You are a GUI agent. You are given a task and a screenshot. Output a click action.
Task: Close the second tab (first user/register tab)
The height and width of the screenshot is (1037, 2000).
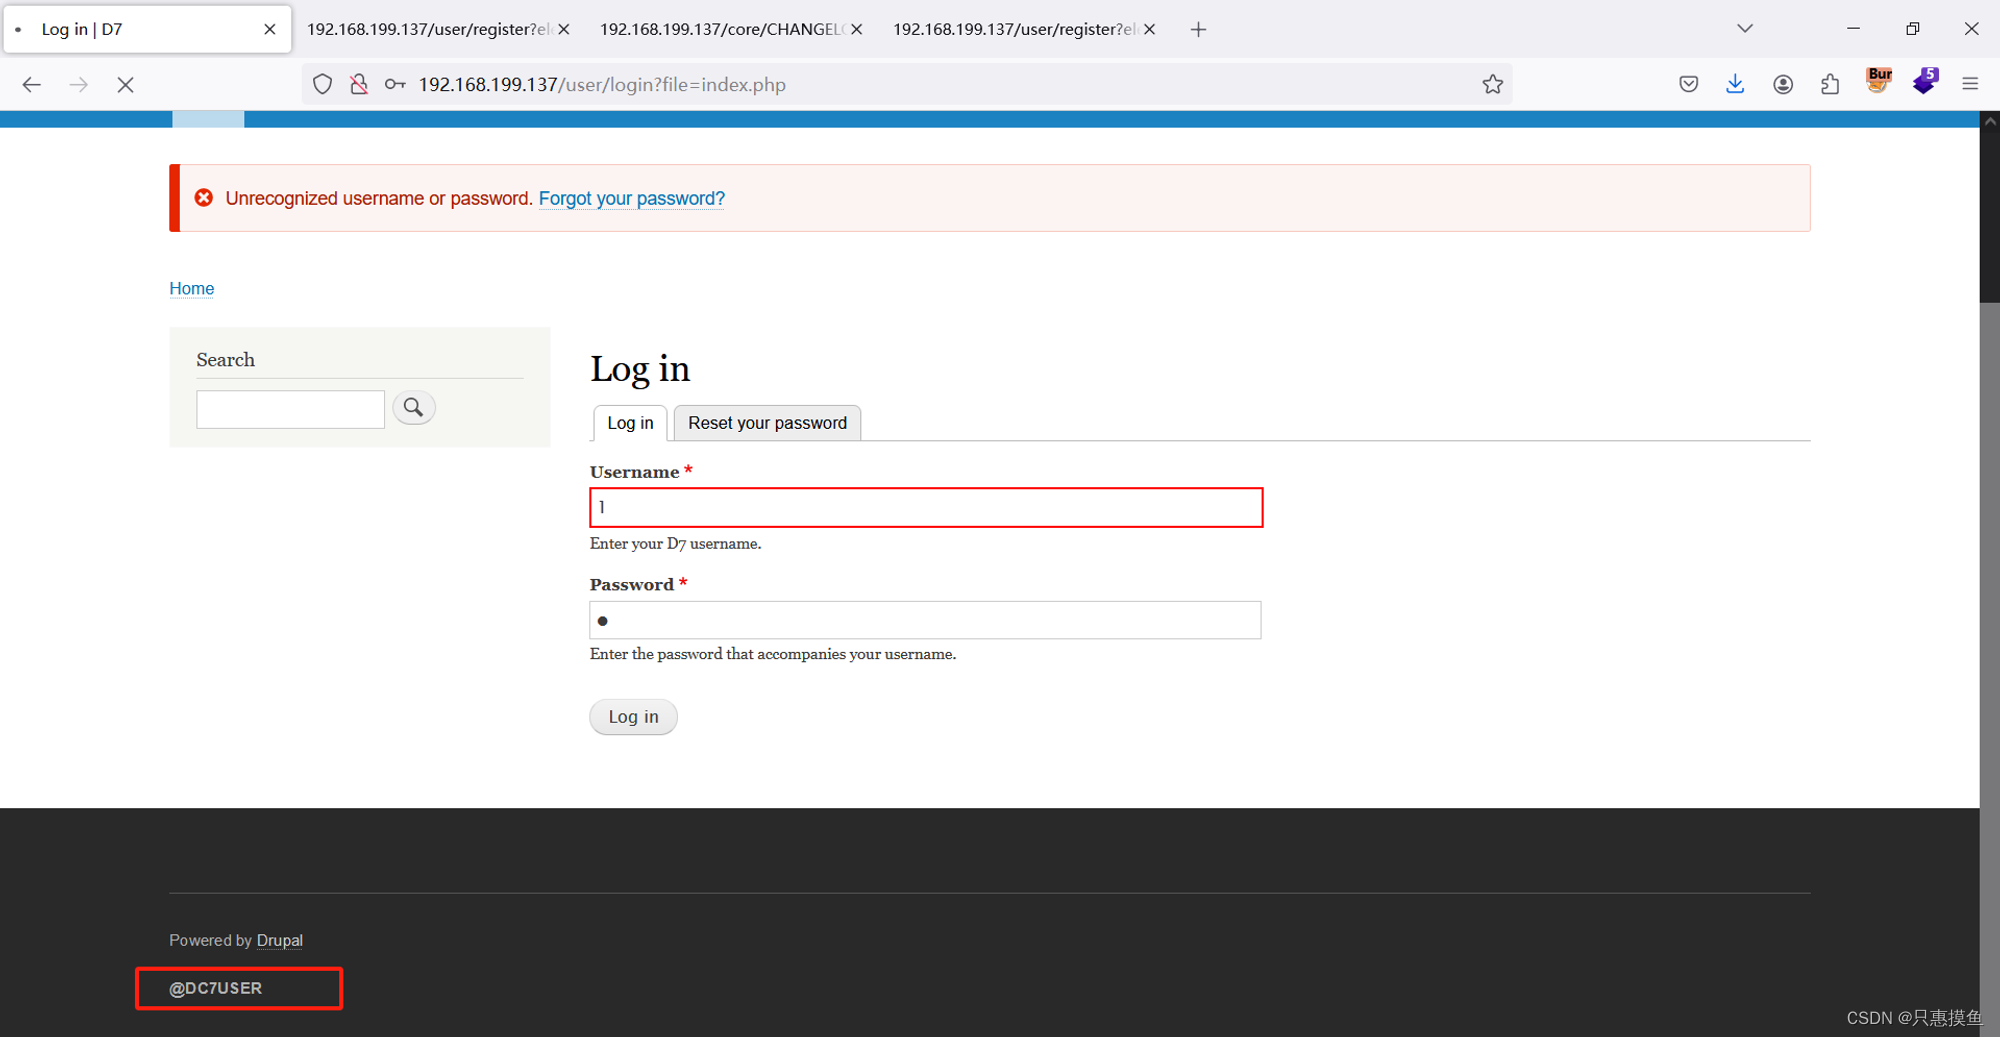pos(563,29)
